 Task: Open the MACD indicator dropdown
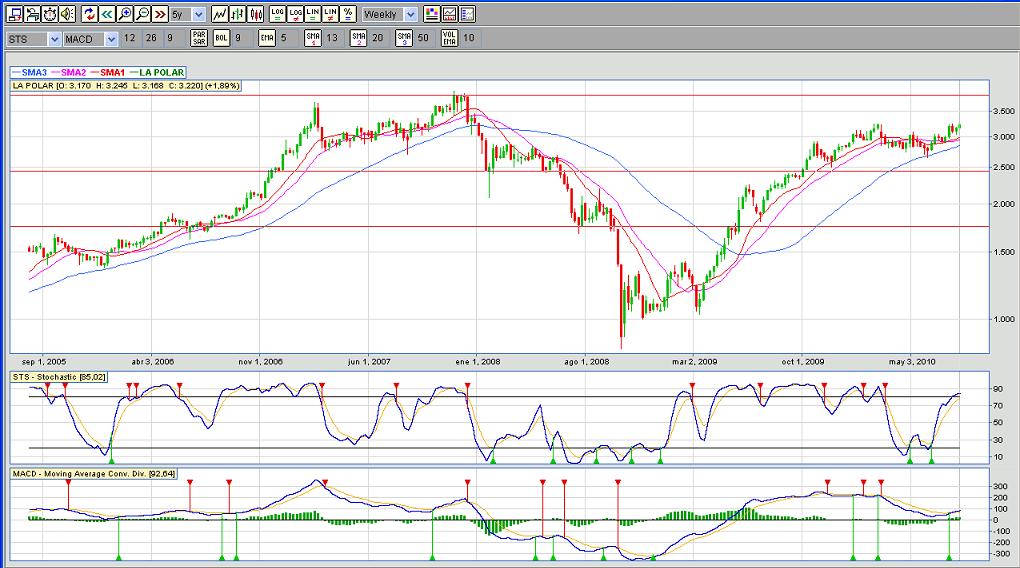tap(112, 38)
